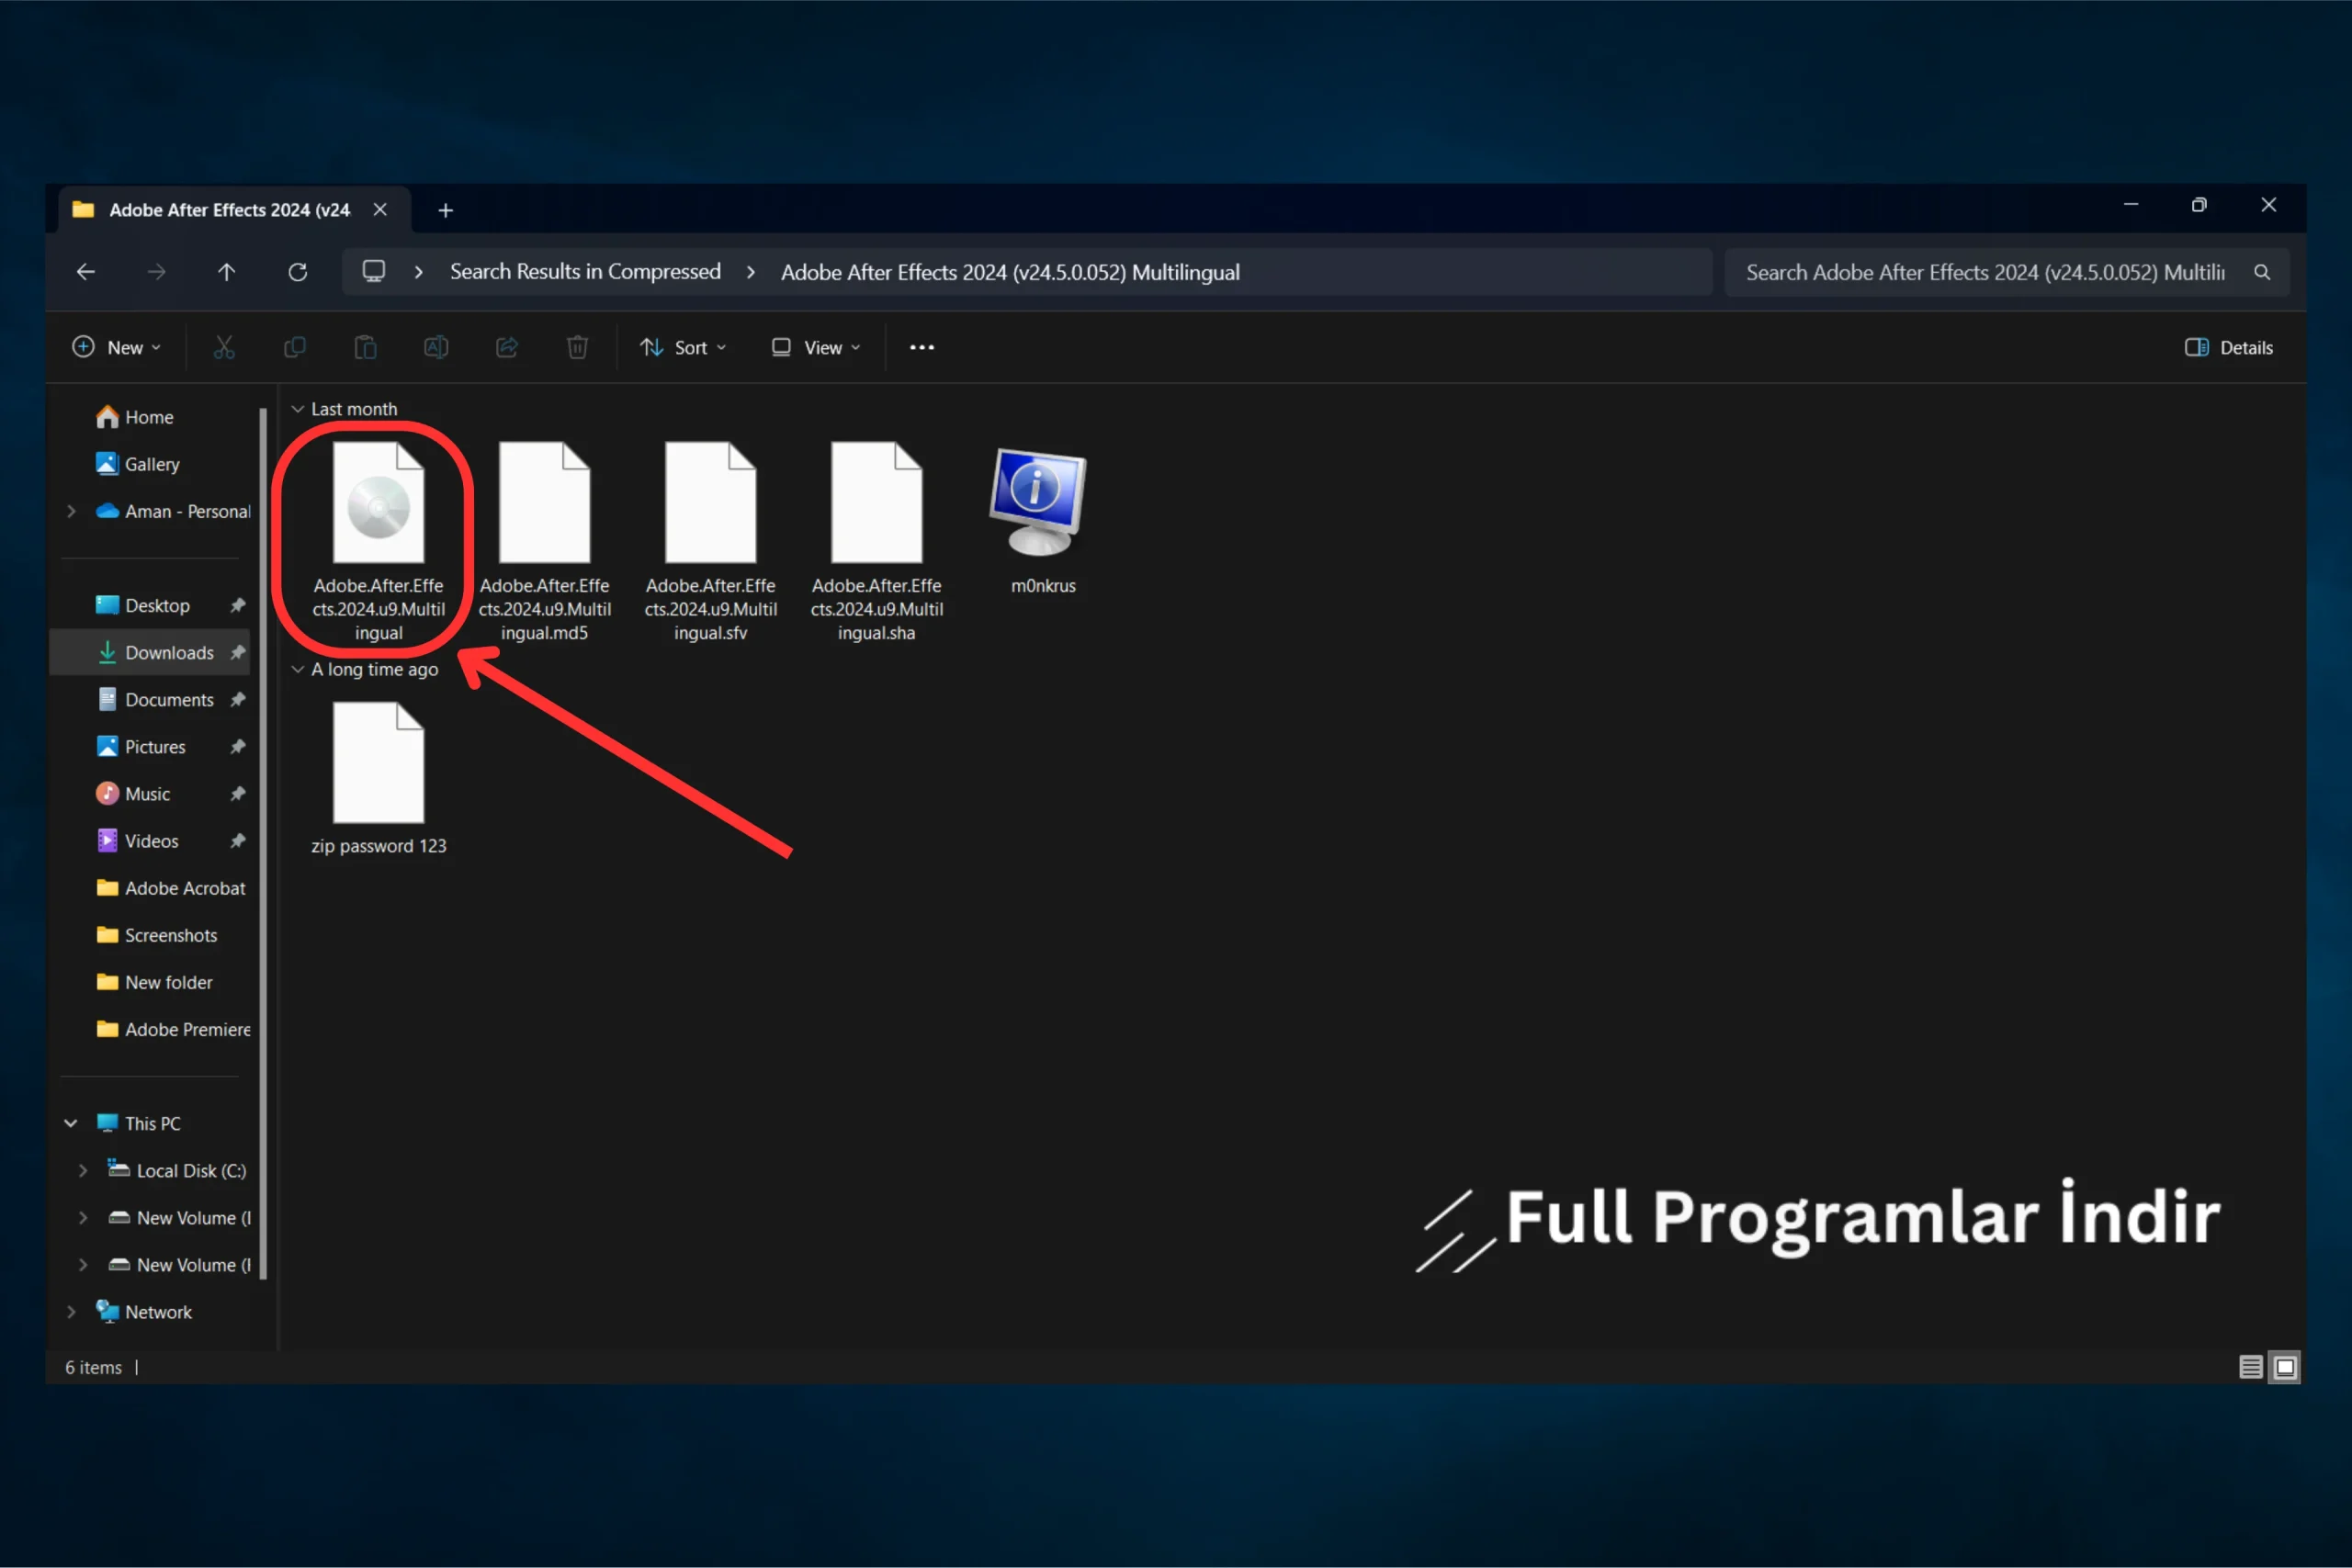The width and height of the screenshot is (2352, 1568).
Task: Switch to details list view icon in status bar
Action: pyautogui.click(x=2251, y=1366)
